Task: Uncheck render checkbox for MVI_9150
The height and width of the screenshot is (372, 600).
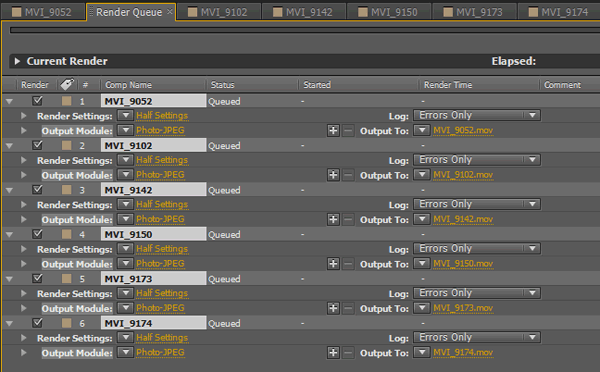Action: pos(37,234)
